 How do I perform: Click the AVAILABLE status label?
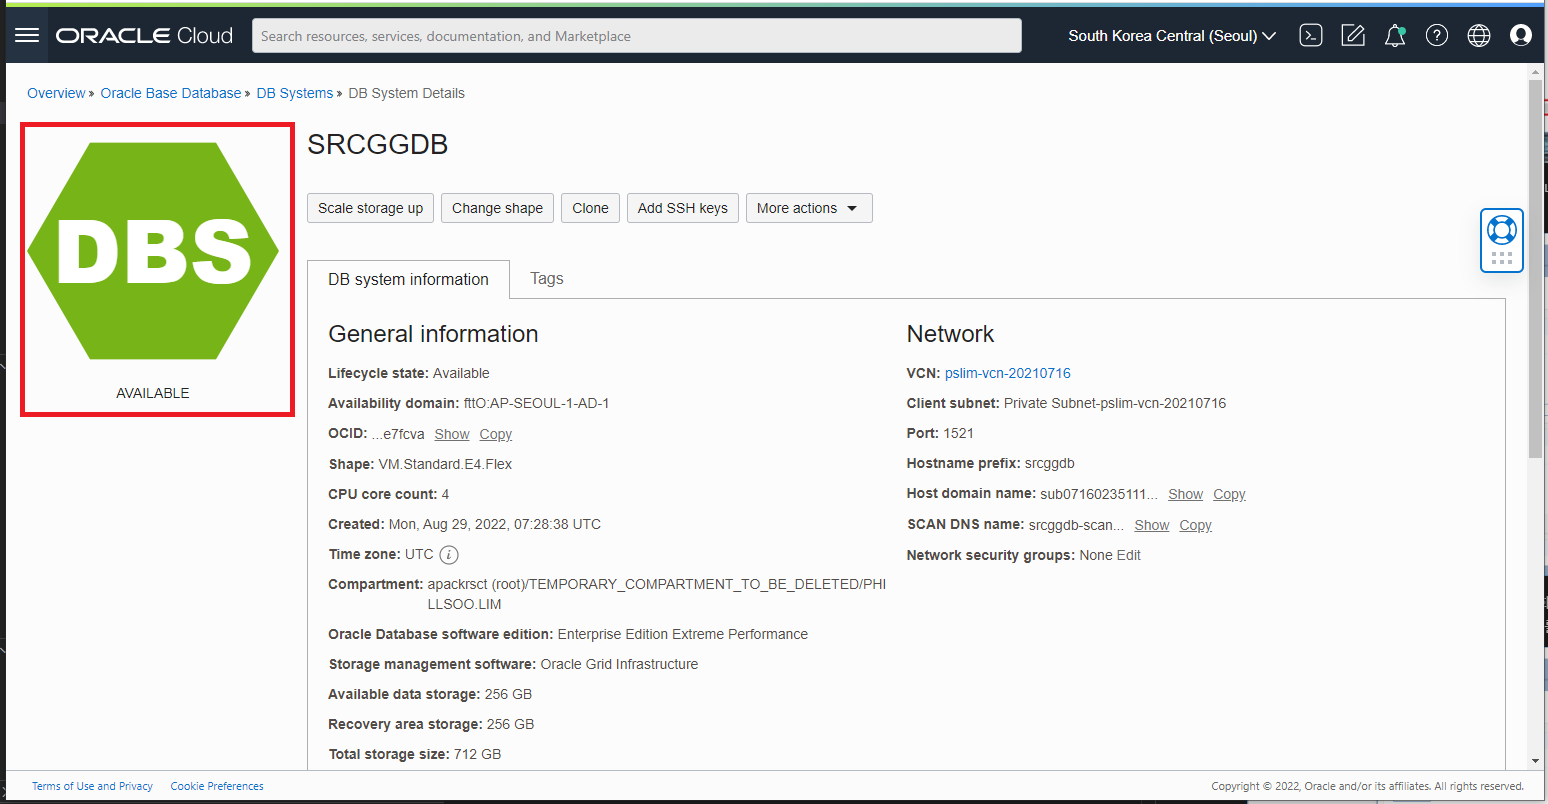[153, 393]
